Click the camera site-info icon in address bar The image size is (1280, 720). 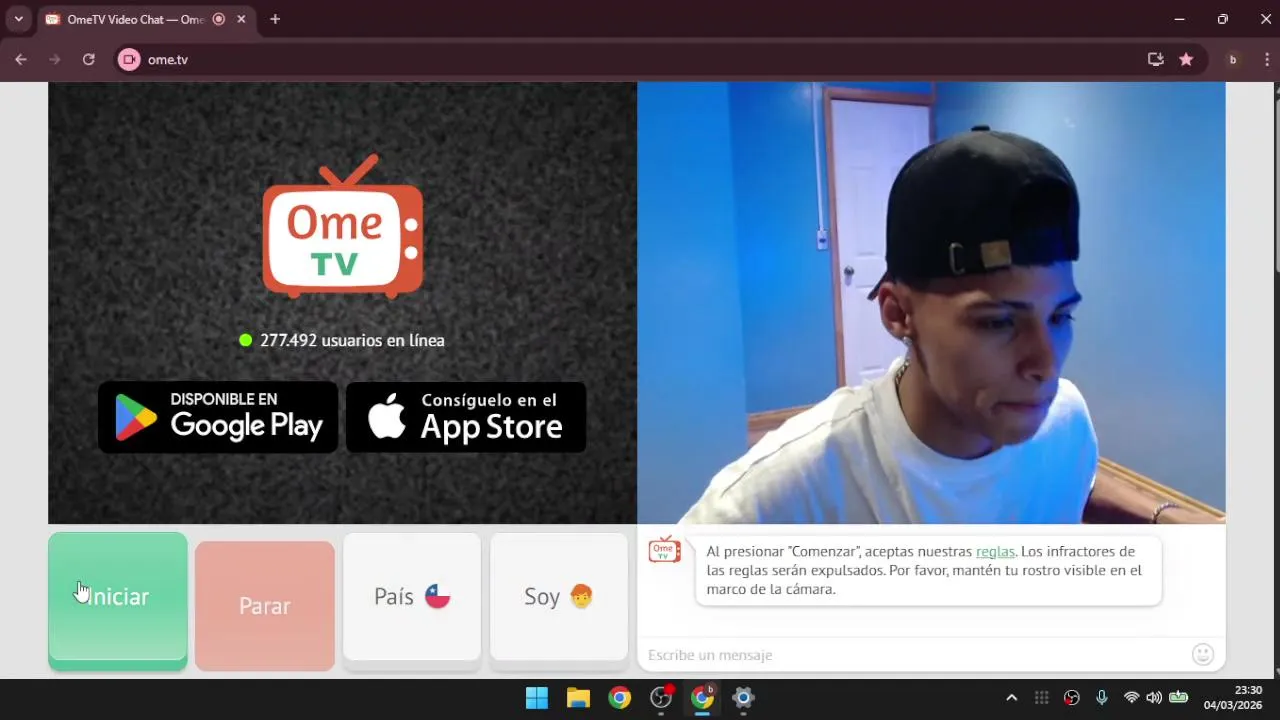pos(129,60)
